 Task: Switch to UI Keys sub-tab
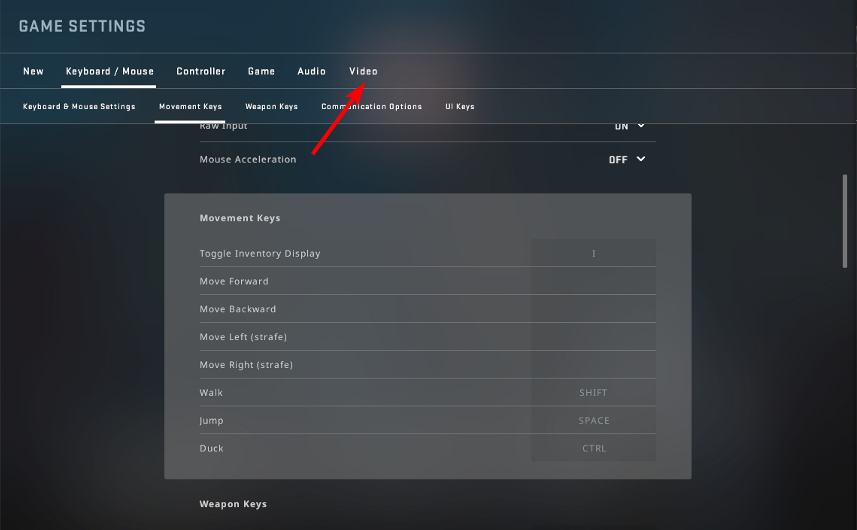[x=460, y=107]
